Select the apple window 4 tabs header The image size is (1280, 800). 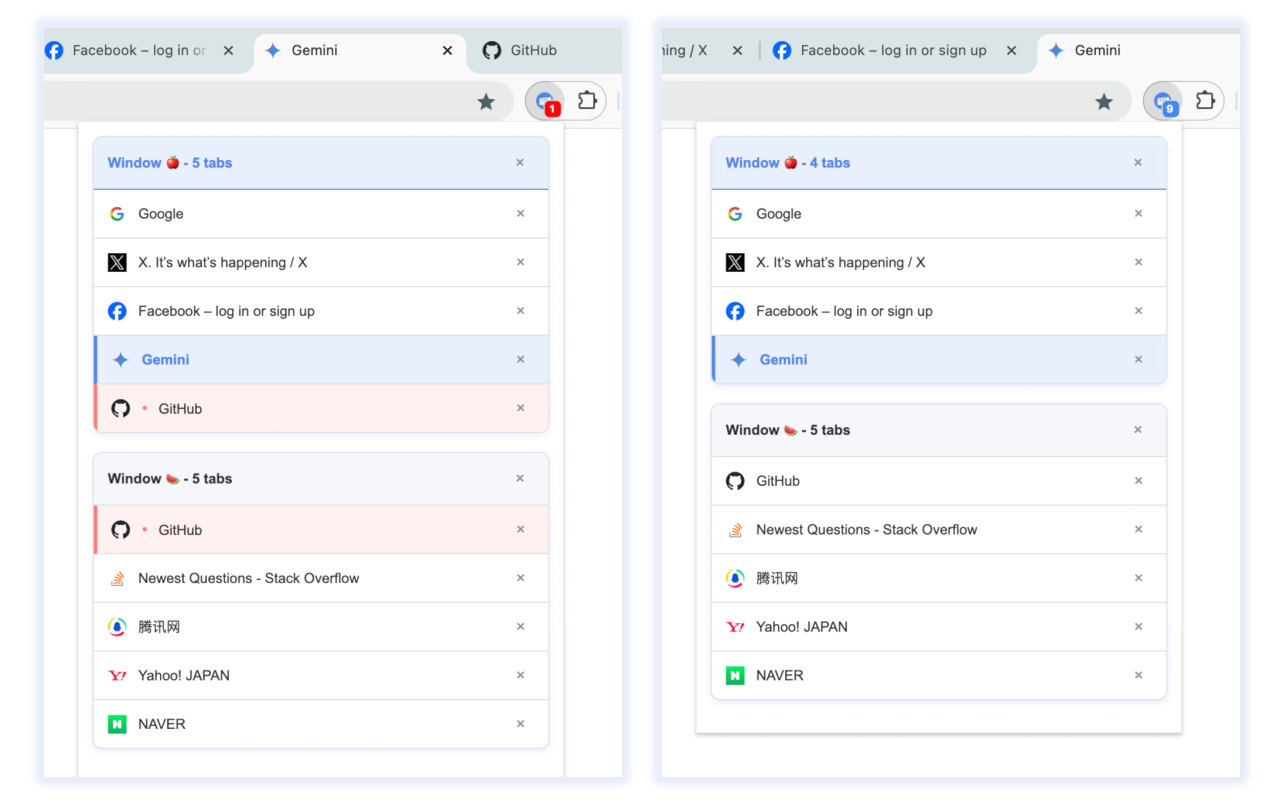[x=939, y=163]
